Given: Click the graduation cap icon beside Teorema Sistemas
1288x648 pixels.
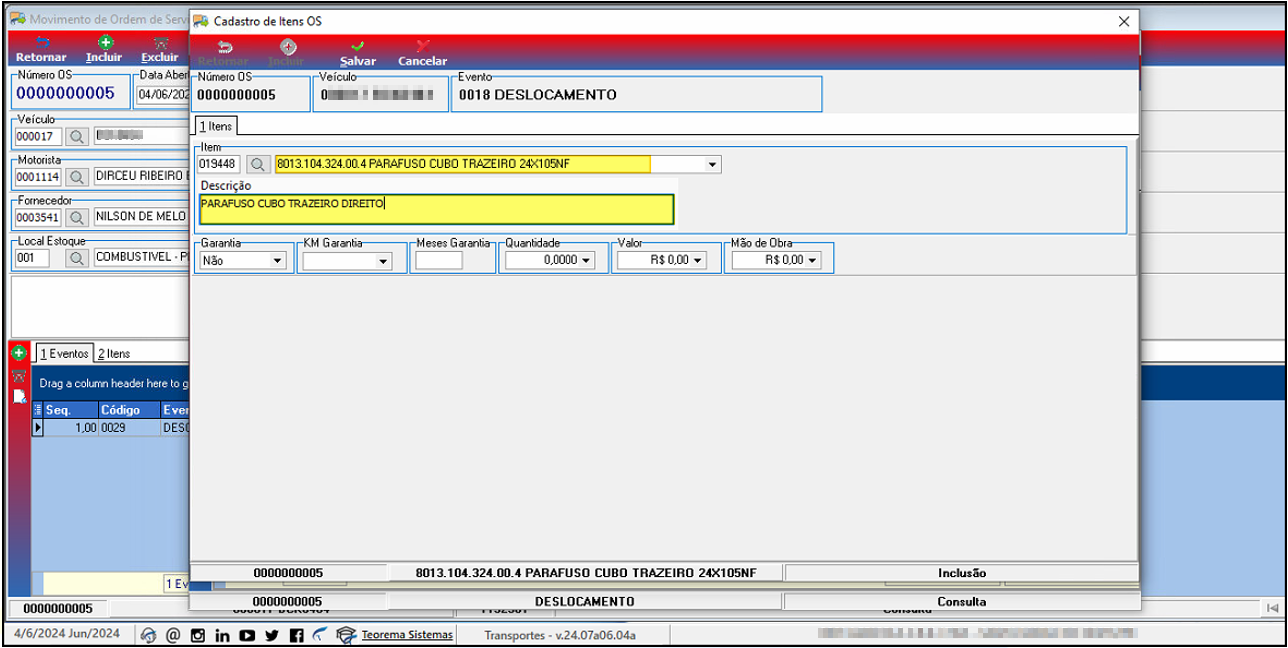Looking at the screenshot, I should point(346,635).
